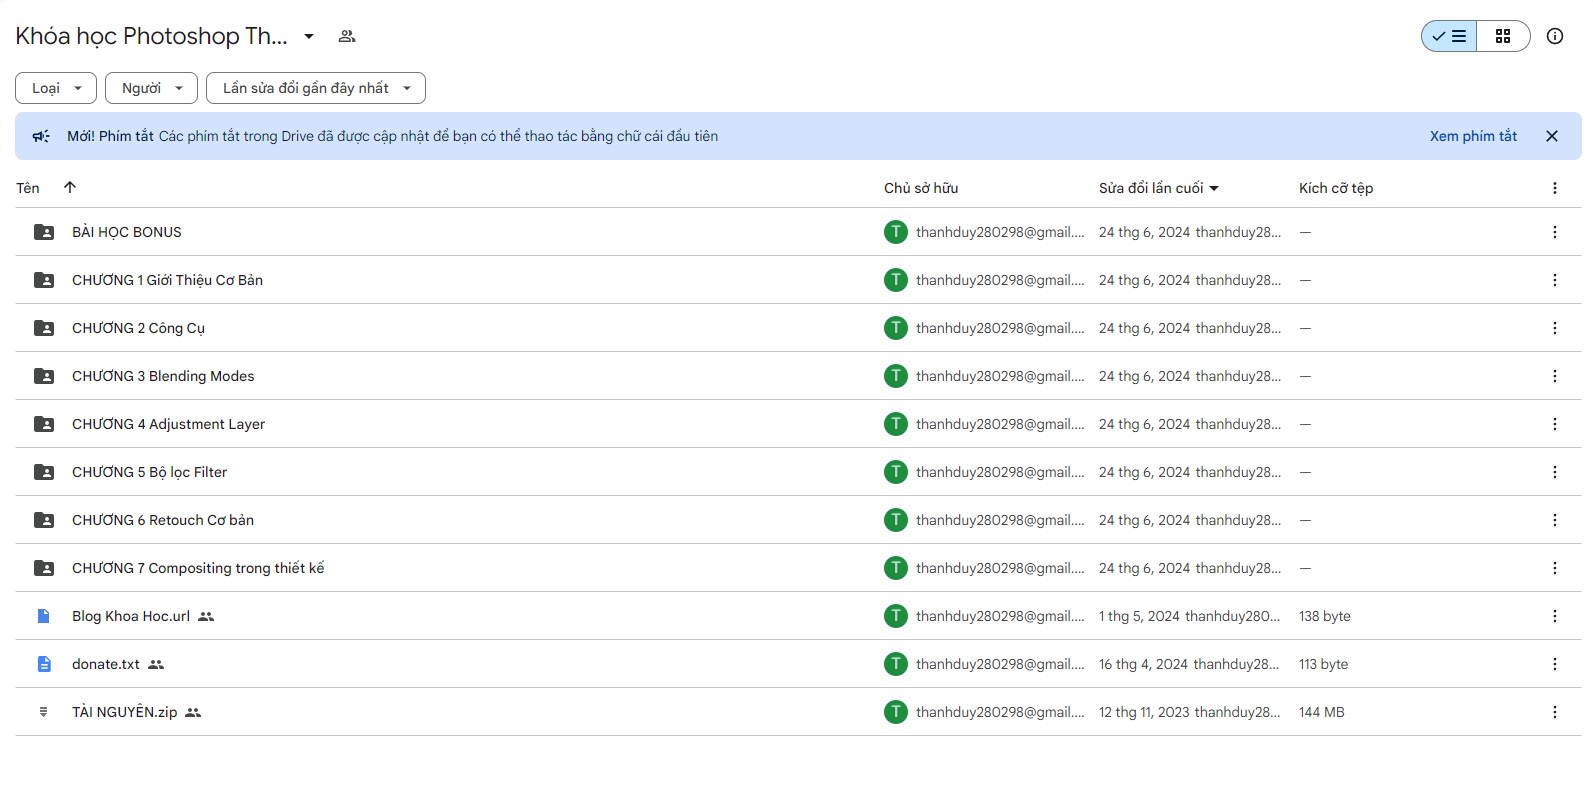This screenshot has width=1593, height=788.
Task: Click the CHƯƠNG 3 Blending Modes folder icon
Action: (44, 376)
